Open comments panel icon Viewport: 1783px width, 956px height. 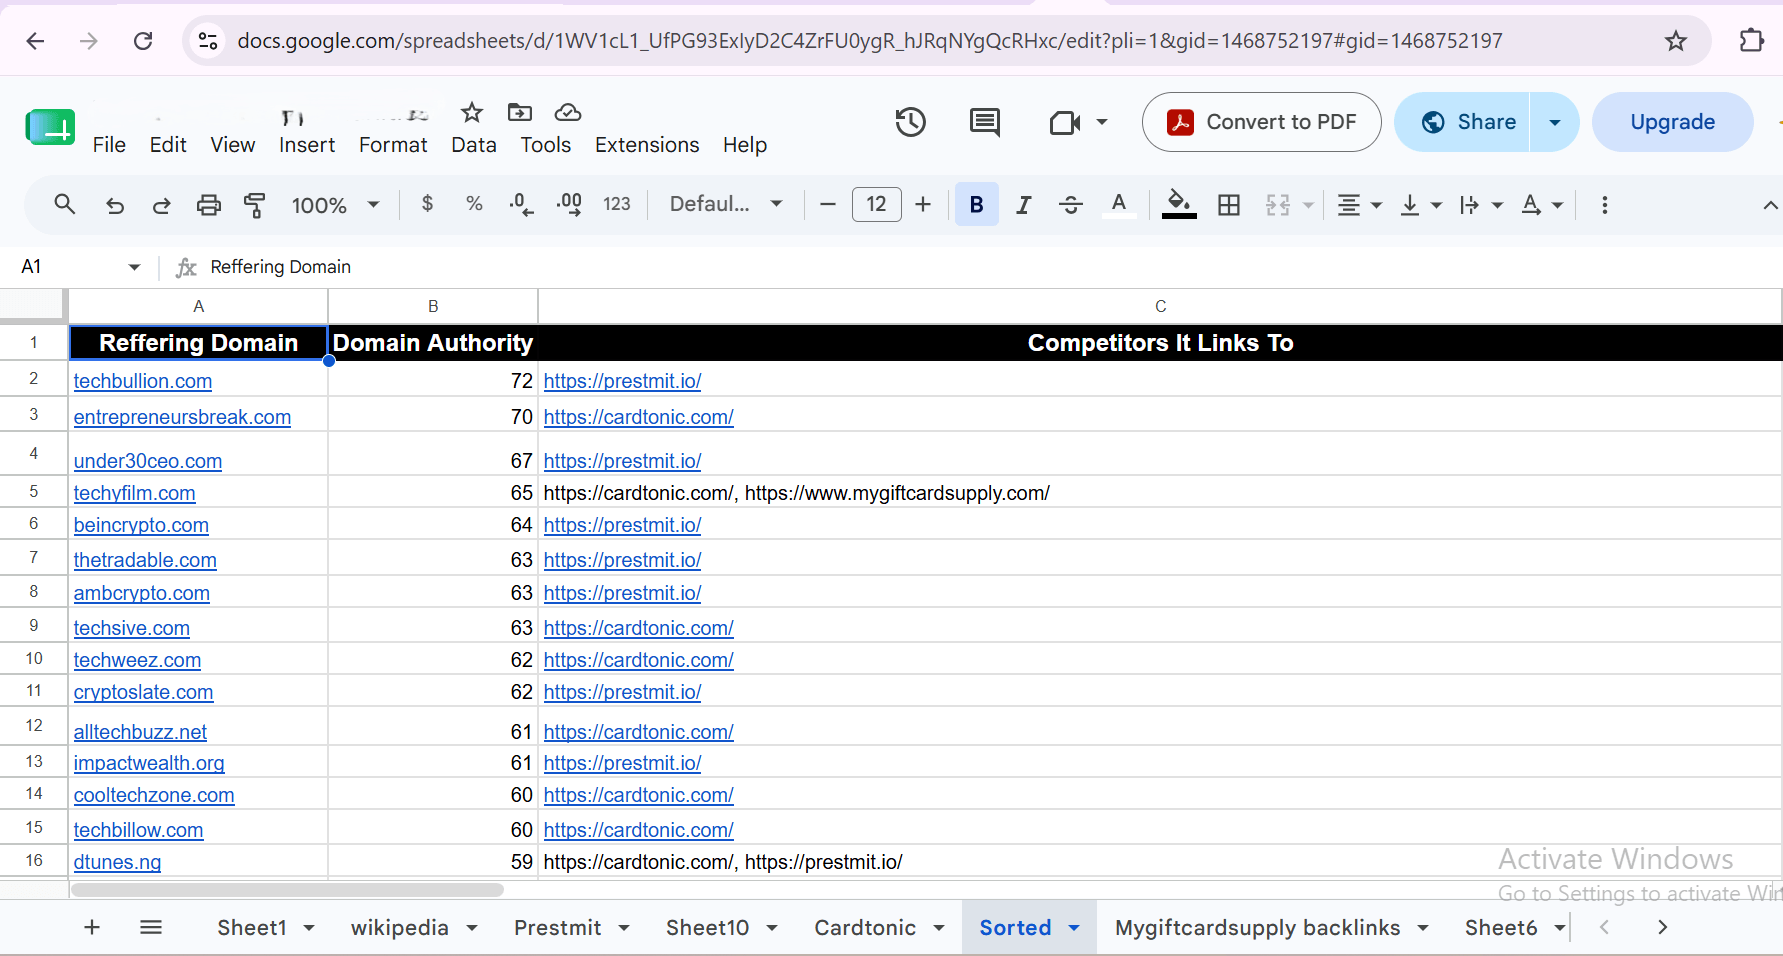coord(985,123)
